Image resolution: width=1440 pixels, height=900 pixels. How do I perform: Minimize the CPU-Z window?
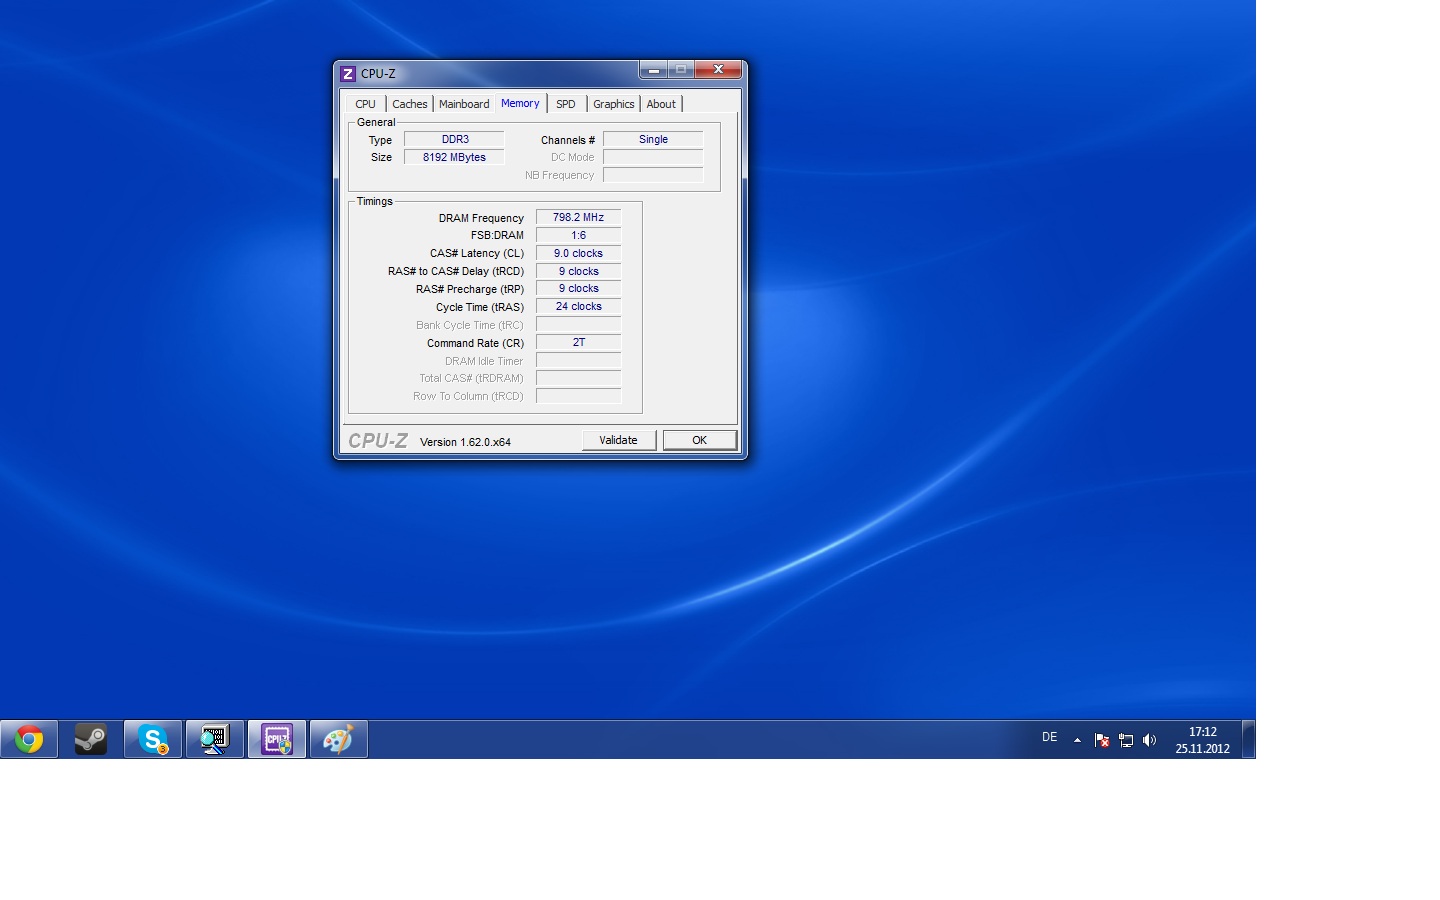pyautogui.click(x=653, y=70)
